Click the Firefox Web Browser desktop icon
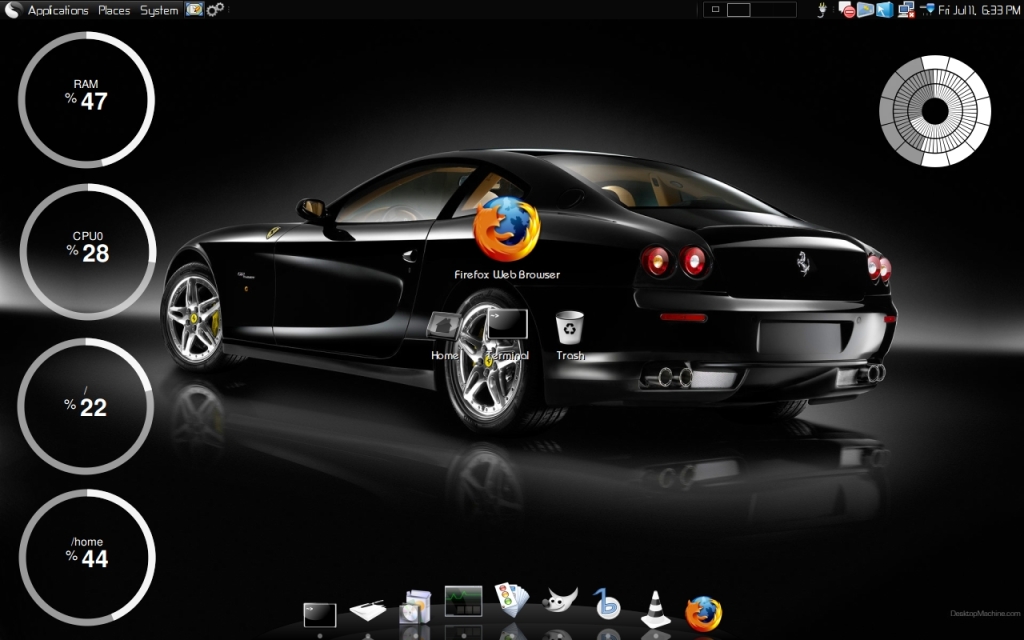Screen dimensions: 1024x640 [x=507, y=229]
